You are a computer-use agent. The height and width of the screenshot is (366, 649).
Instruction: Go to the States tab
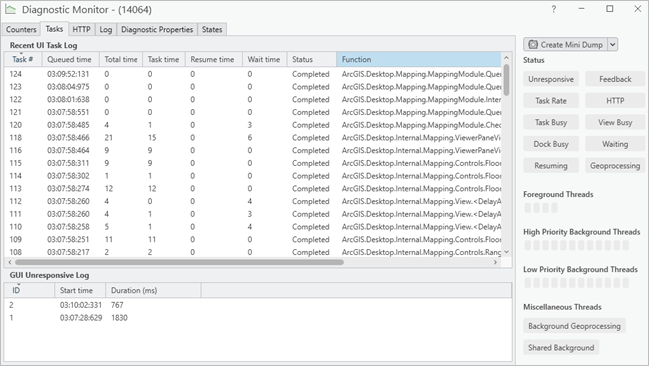[212, 29]
